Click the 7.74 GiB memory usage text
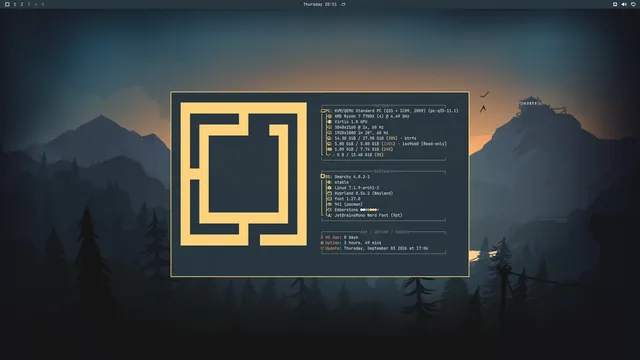This screenshot has width=640, height=360. [x=364, y=149]
